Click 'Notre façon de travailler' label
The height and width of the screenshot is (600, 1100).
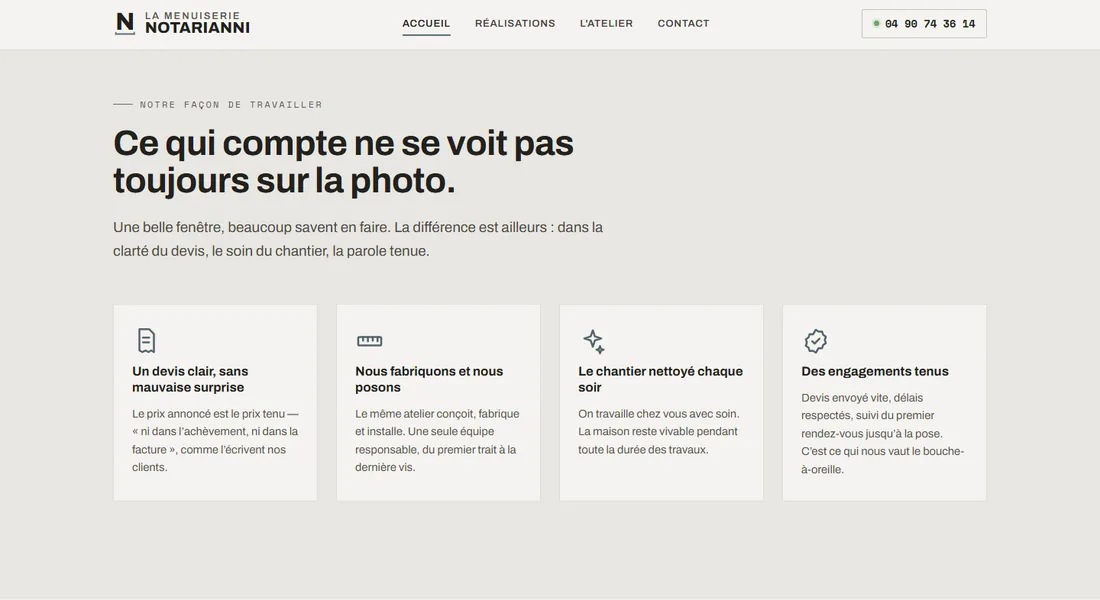tap(231, 105)
